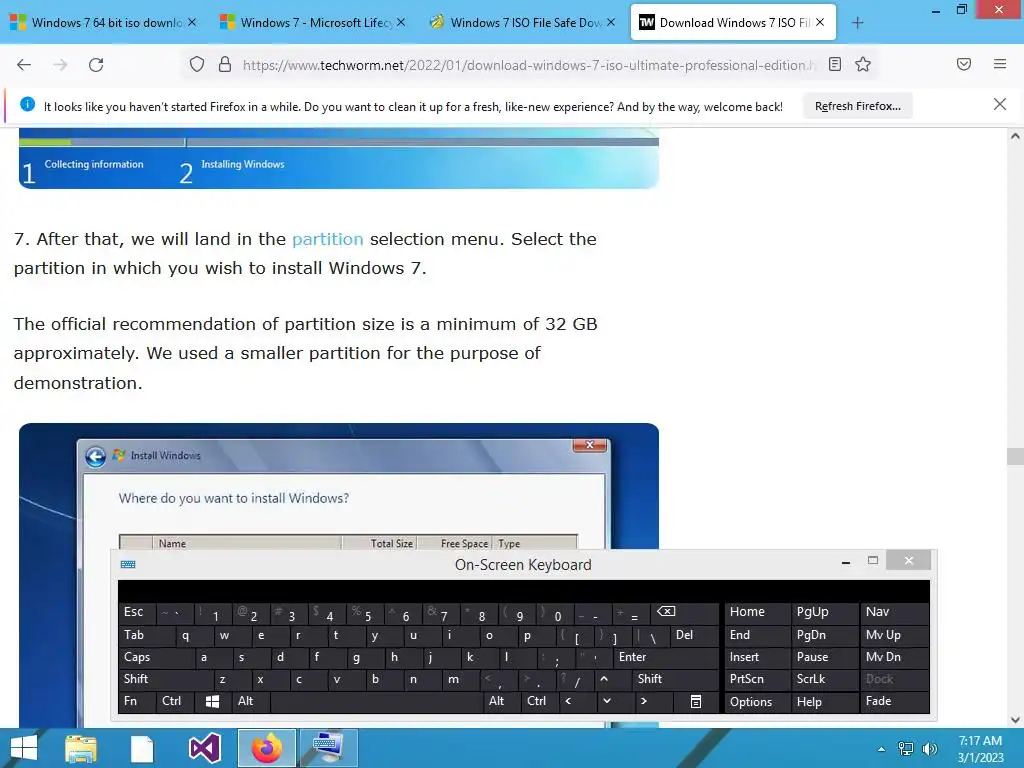Viewport: 1024px width, 768px height.
Task: Save to Pocket icon in toolbar
Action: (964, 65)
